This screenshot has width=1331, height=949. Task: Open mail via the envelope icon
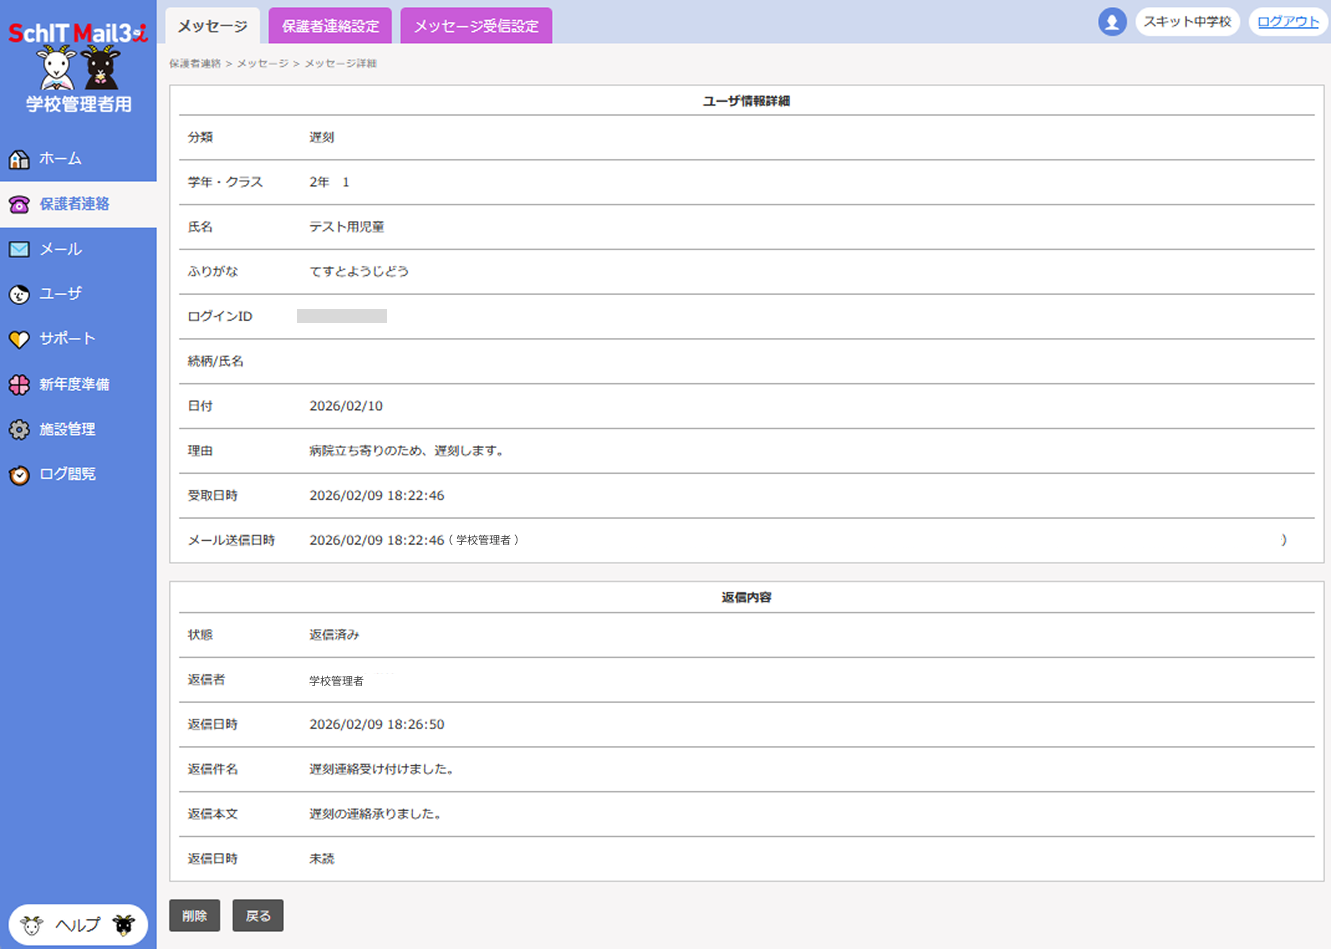coord(19,249)
